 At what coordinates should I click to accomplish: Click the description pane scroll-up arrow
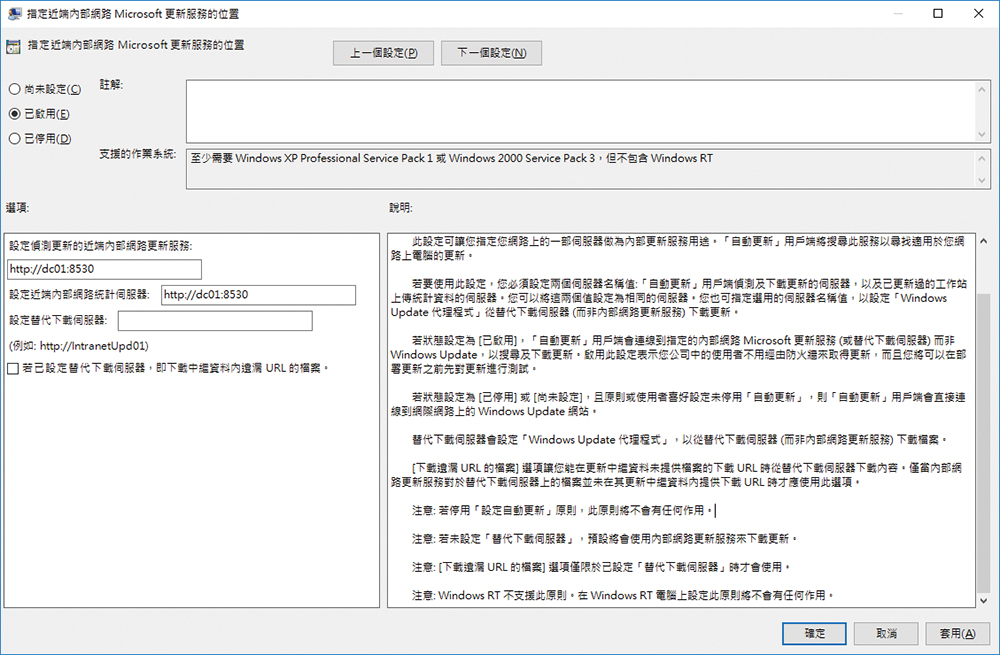[x=983, y=241]
